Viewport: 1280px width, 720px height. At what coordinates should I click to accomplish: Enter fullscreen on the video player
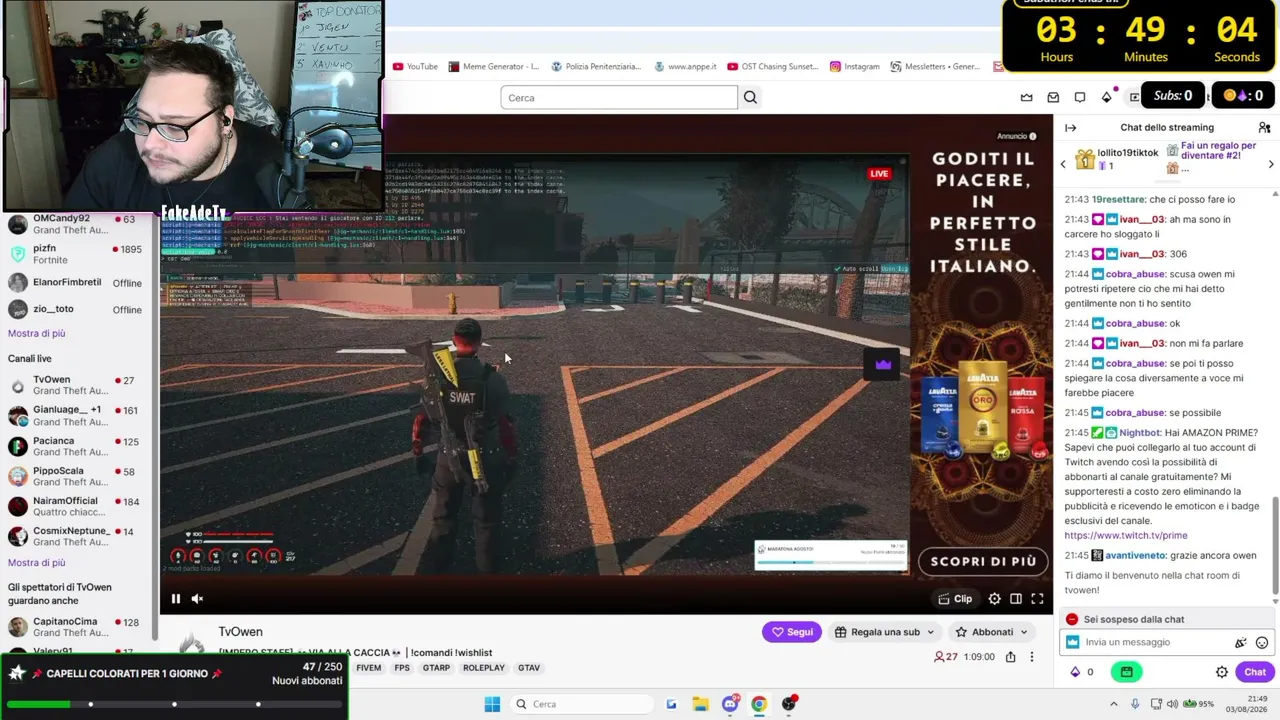(1037, 599)
